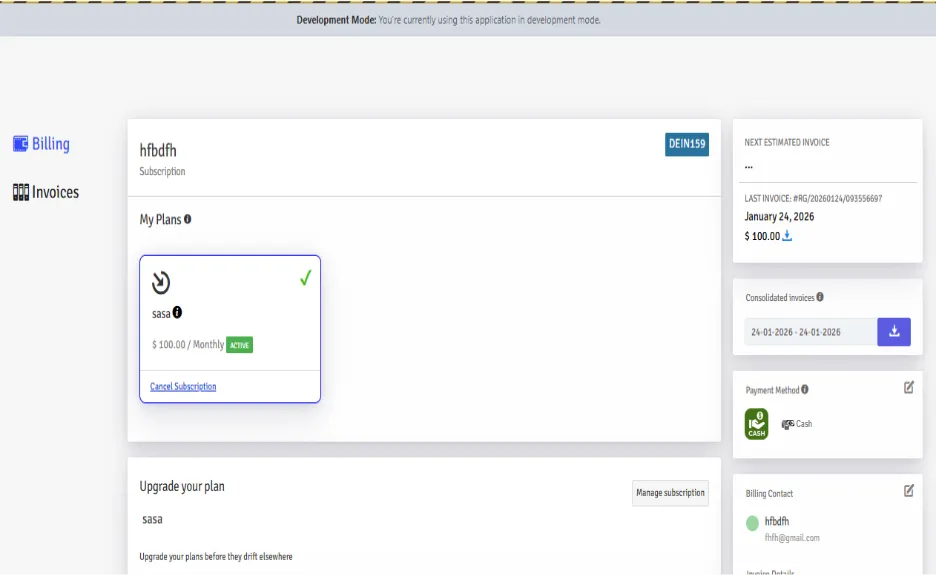The width and height of the screenshot is (936, 576).
Task: Edit the Billing Contact
Action: (909, 491)
